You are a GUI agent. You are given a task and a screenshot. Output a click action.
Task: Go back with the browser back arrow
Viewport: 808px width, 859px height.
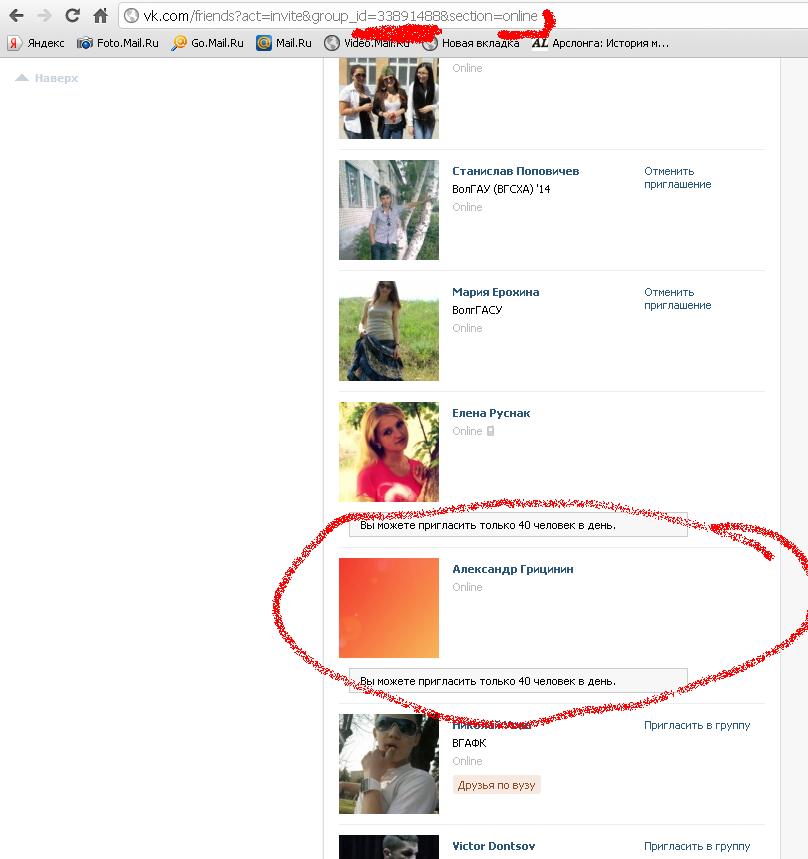[16, 15]
